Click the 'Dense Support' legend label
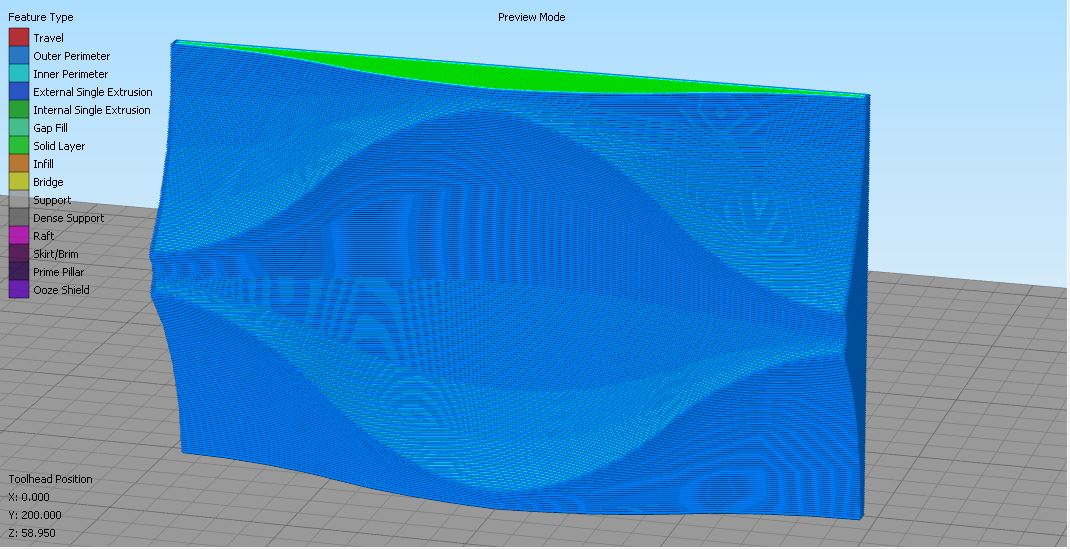 [x=69, y=218]
